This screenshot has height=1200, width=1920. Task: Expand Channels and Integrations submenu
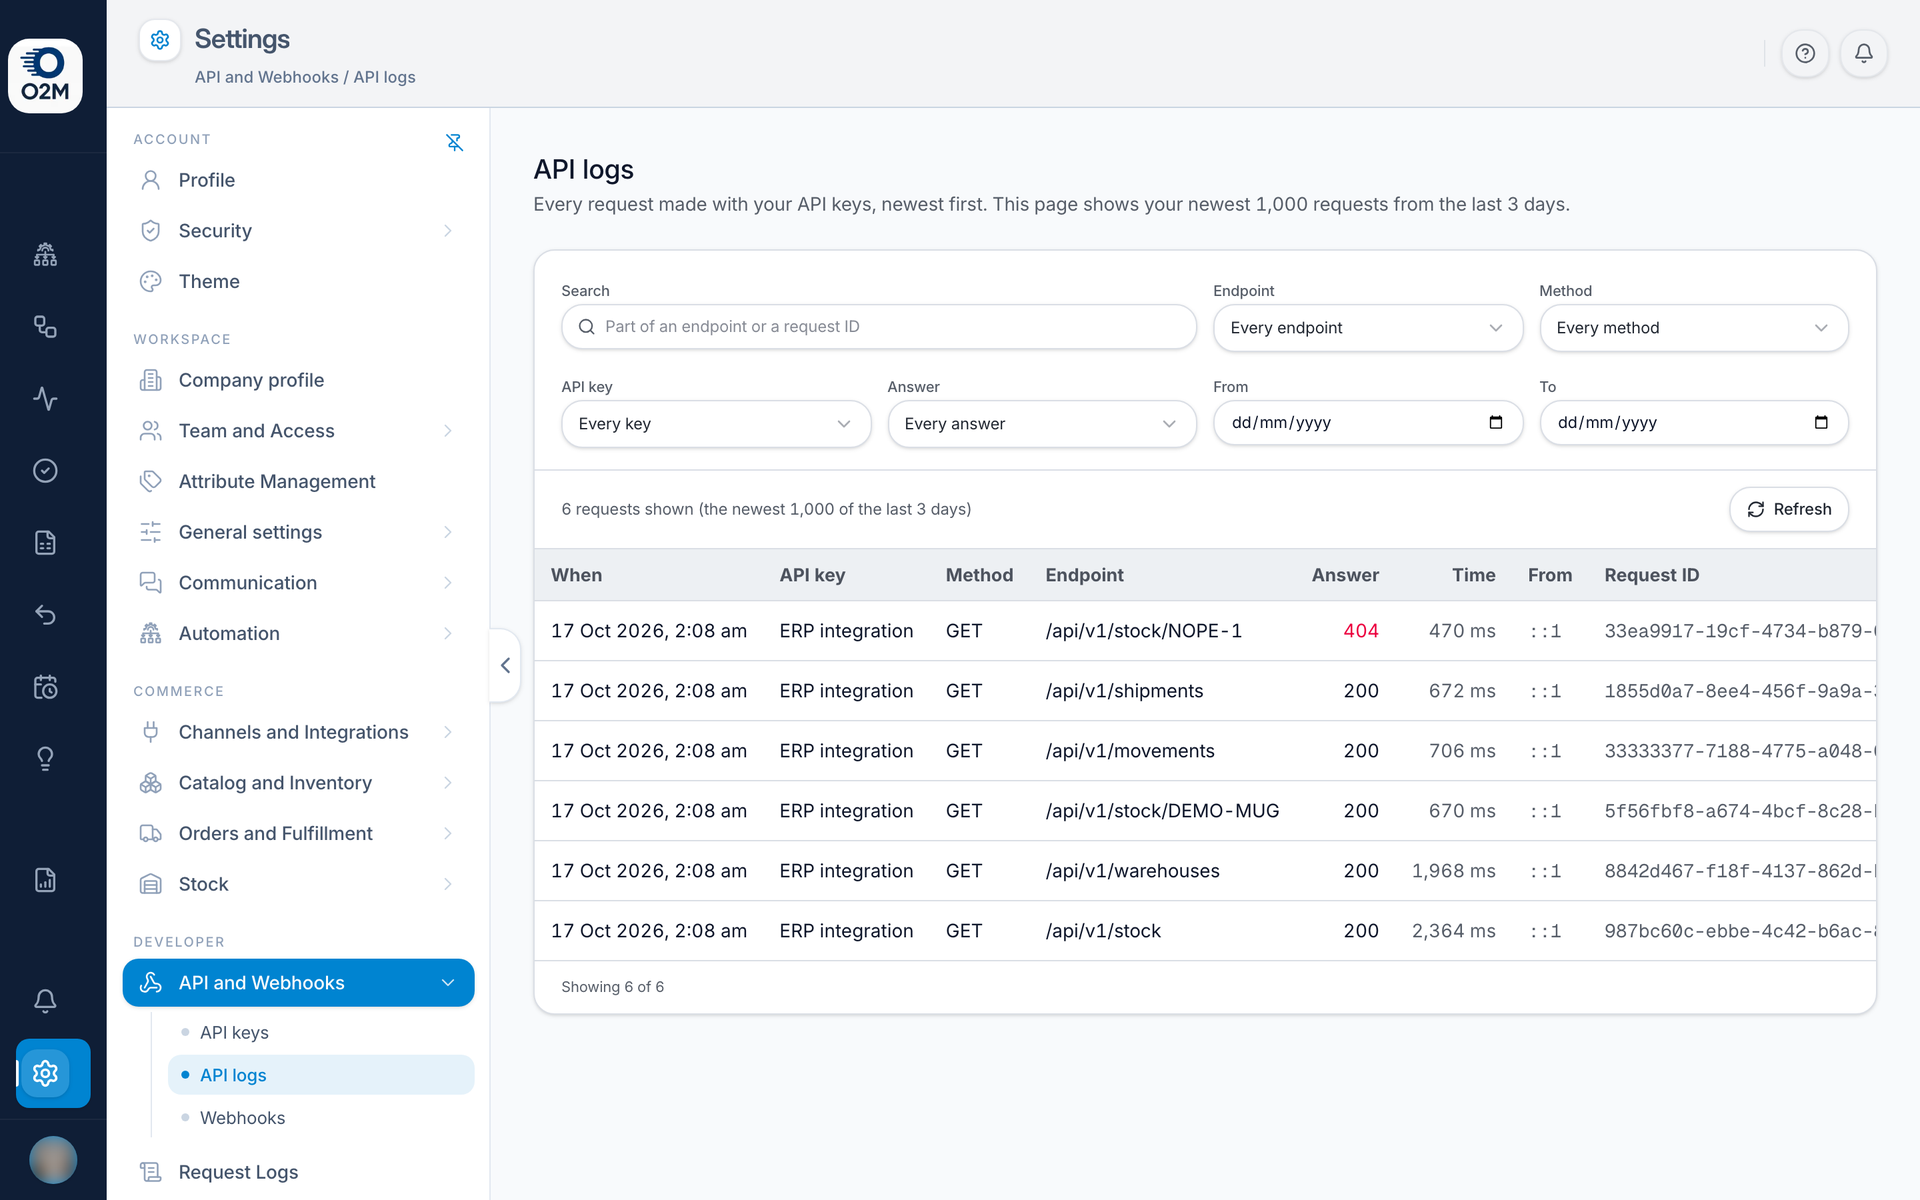448,732
